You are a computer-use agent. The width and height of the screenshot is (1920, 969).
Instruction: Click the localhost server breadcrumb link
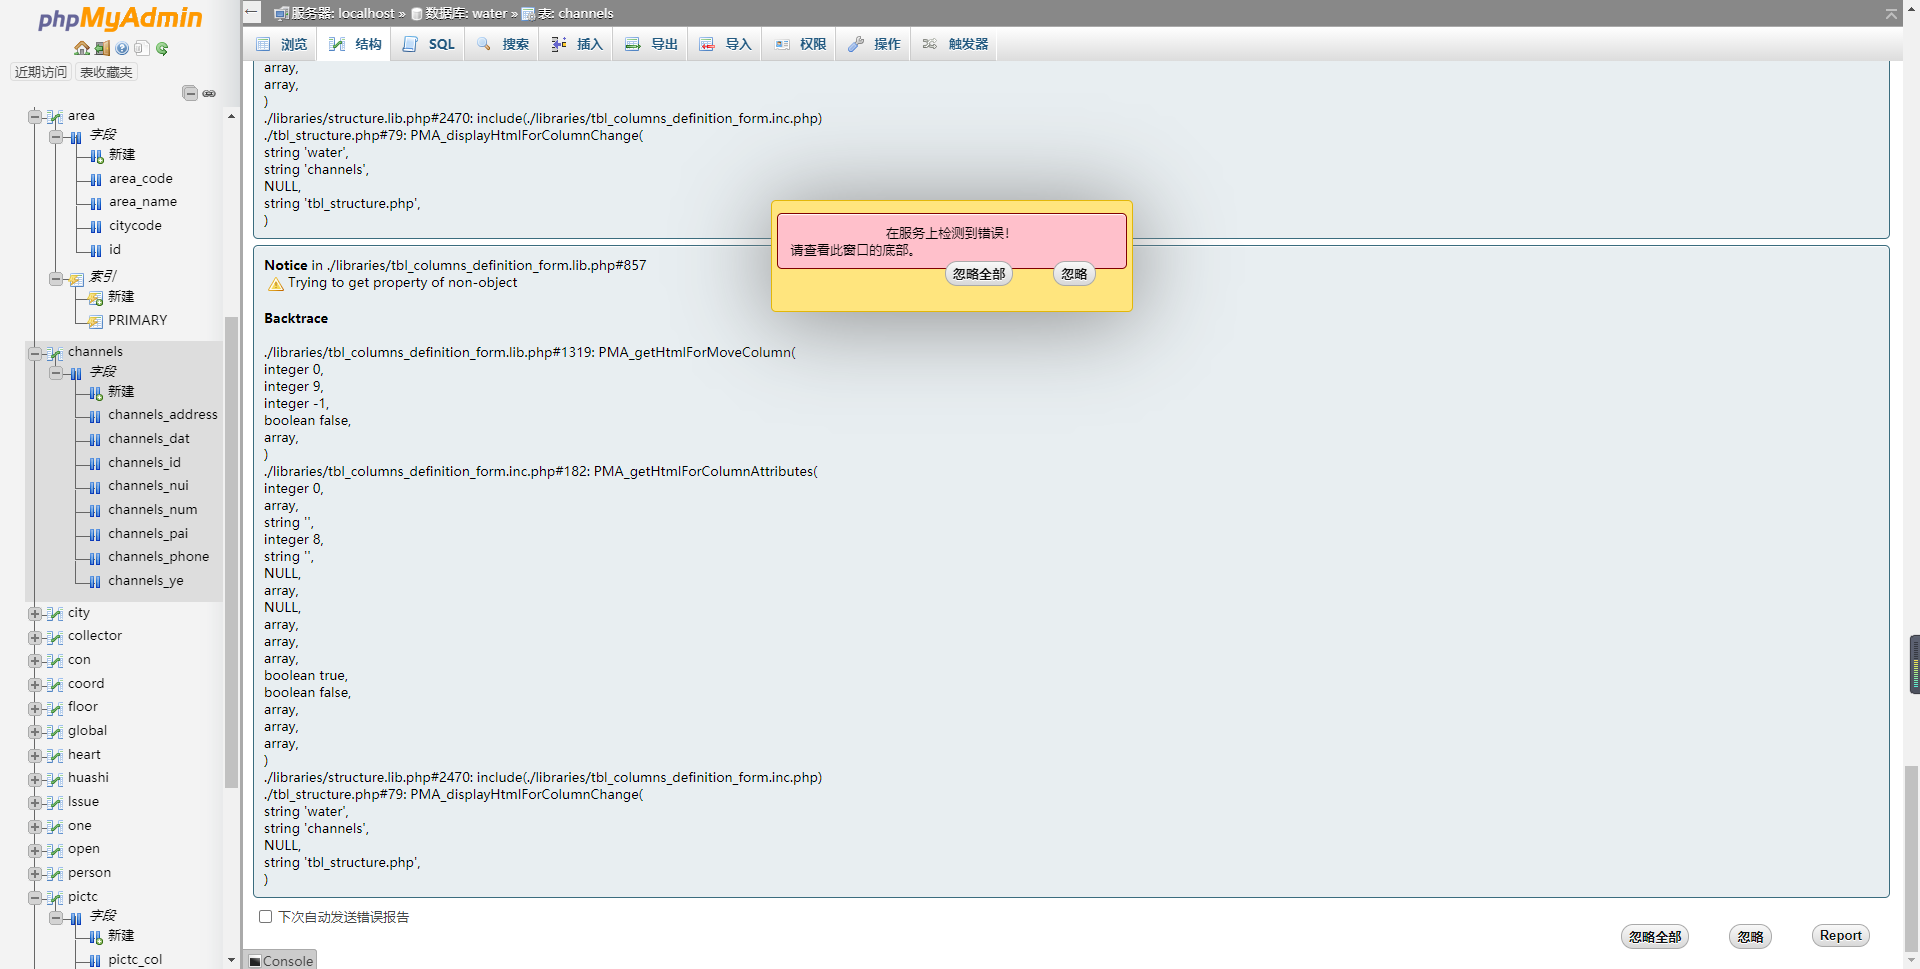pyautogui.click(x=343, y=13)
